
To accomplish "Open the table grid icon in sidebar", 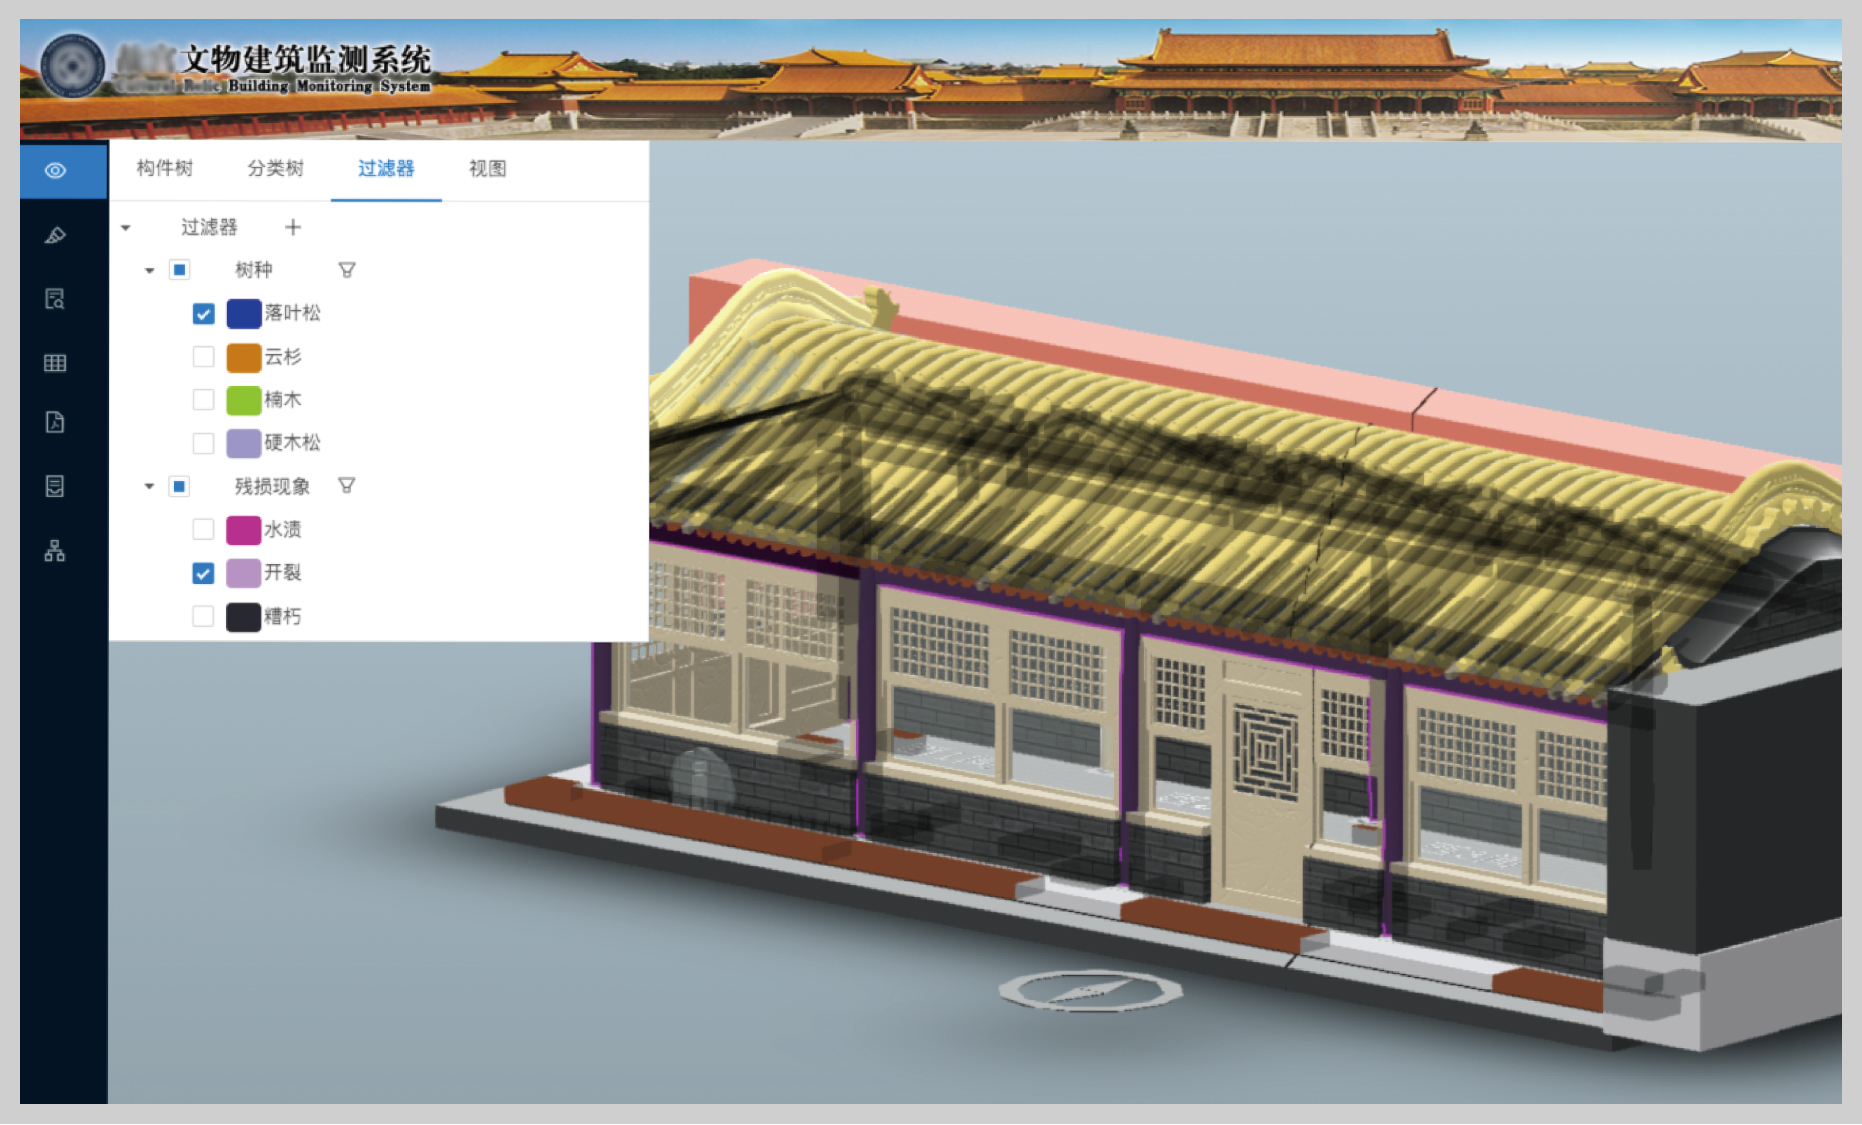I will [x=56, y=363].
